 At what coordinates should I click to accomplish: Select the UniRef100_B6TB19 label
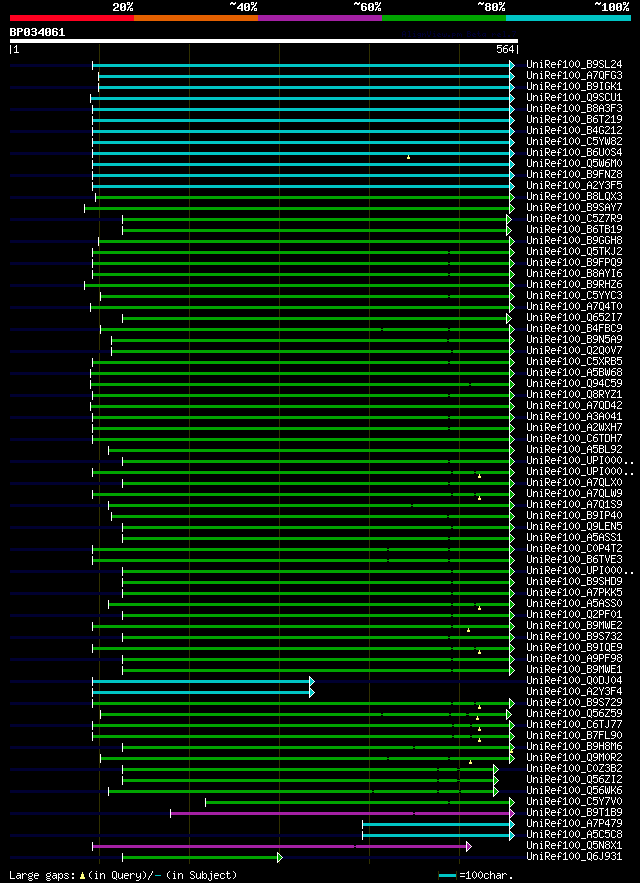point(574,229)
